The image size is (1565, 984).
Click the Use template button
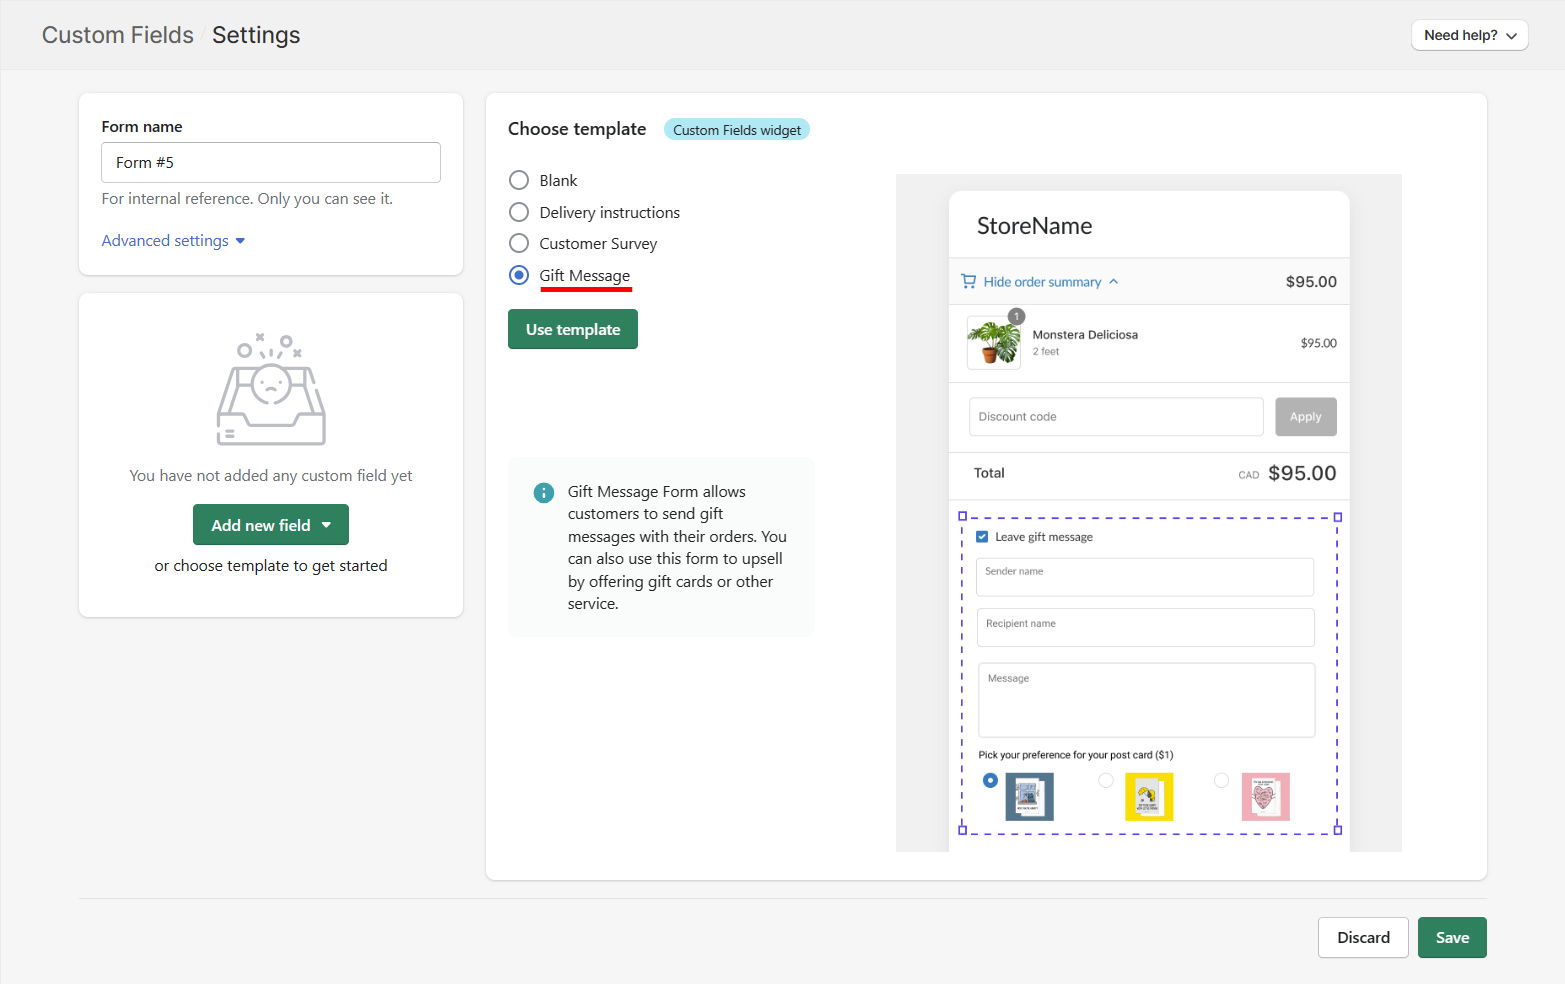pyautogui.click(x=573, y=329)
